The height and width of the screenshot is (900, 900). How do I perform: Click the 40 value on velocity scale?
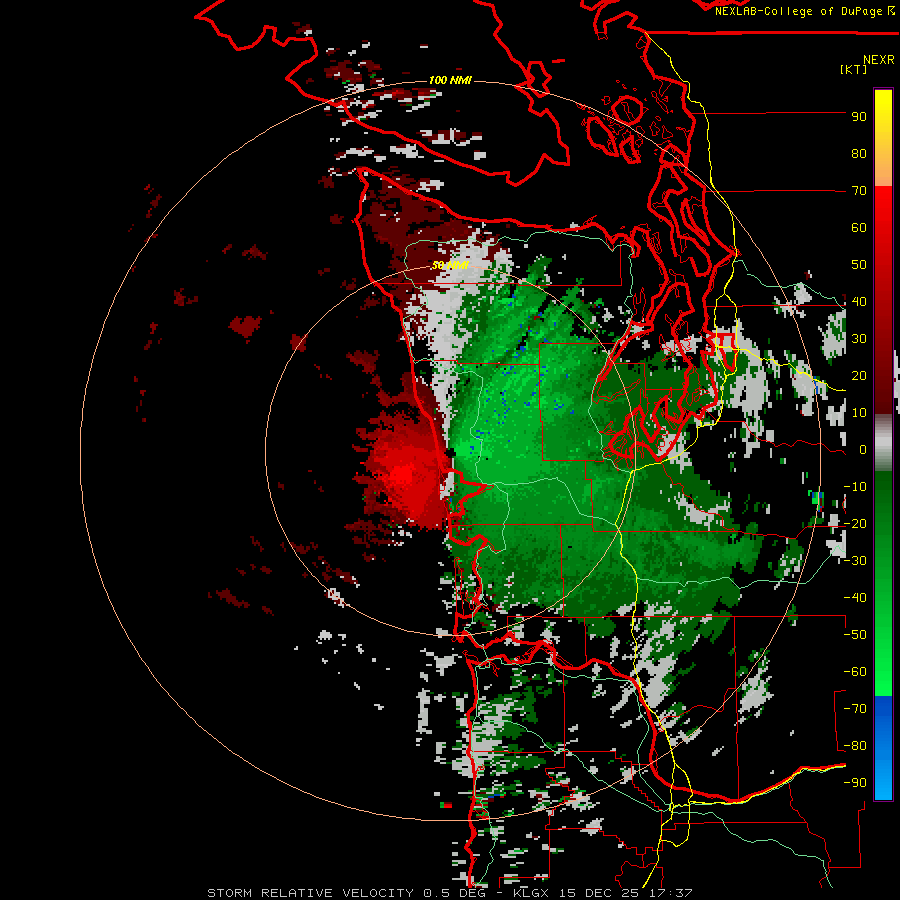pyautogui.click(x=859, y=302)
